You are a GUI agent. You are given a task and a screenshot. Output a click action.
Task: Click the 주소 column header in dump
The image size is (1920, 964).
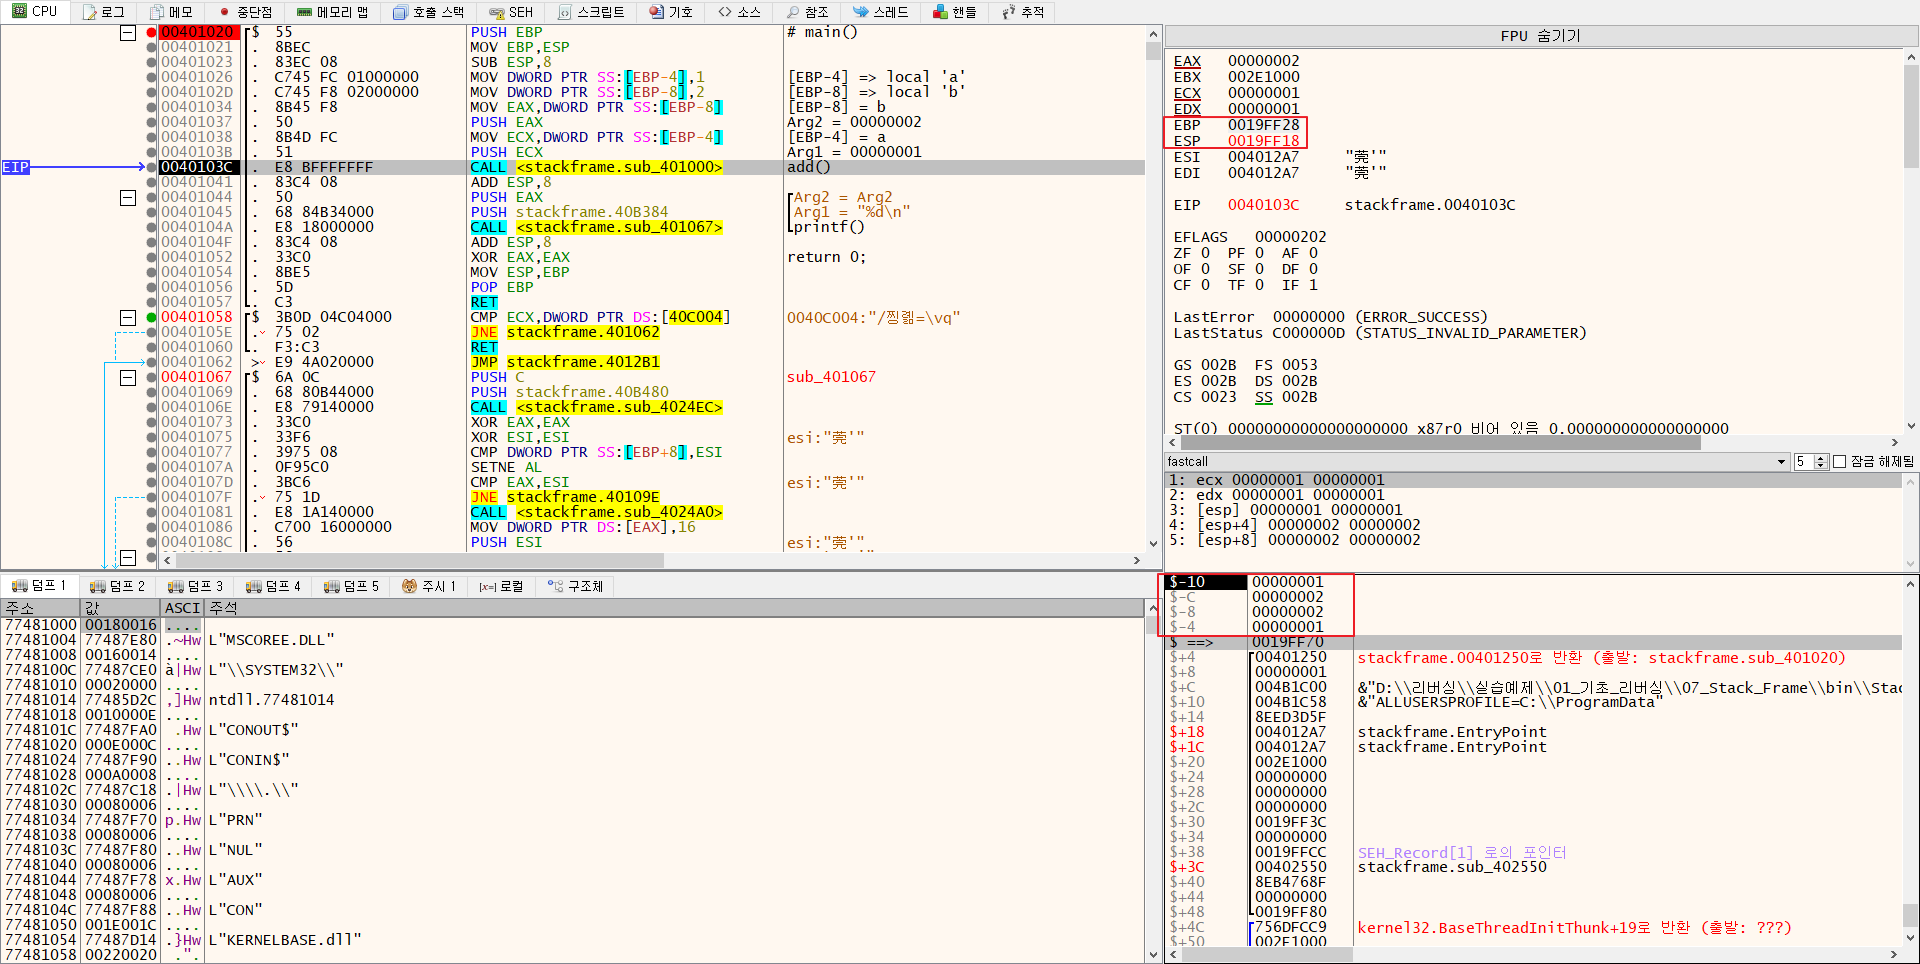pyautogui.click(x=40, y=608)
